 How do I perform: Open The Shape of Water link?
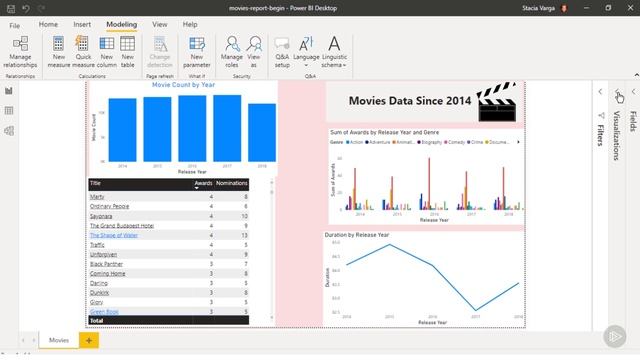(114, 235)
